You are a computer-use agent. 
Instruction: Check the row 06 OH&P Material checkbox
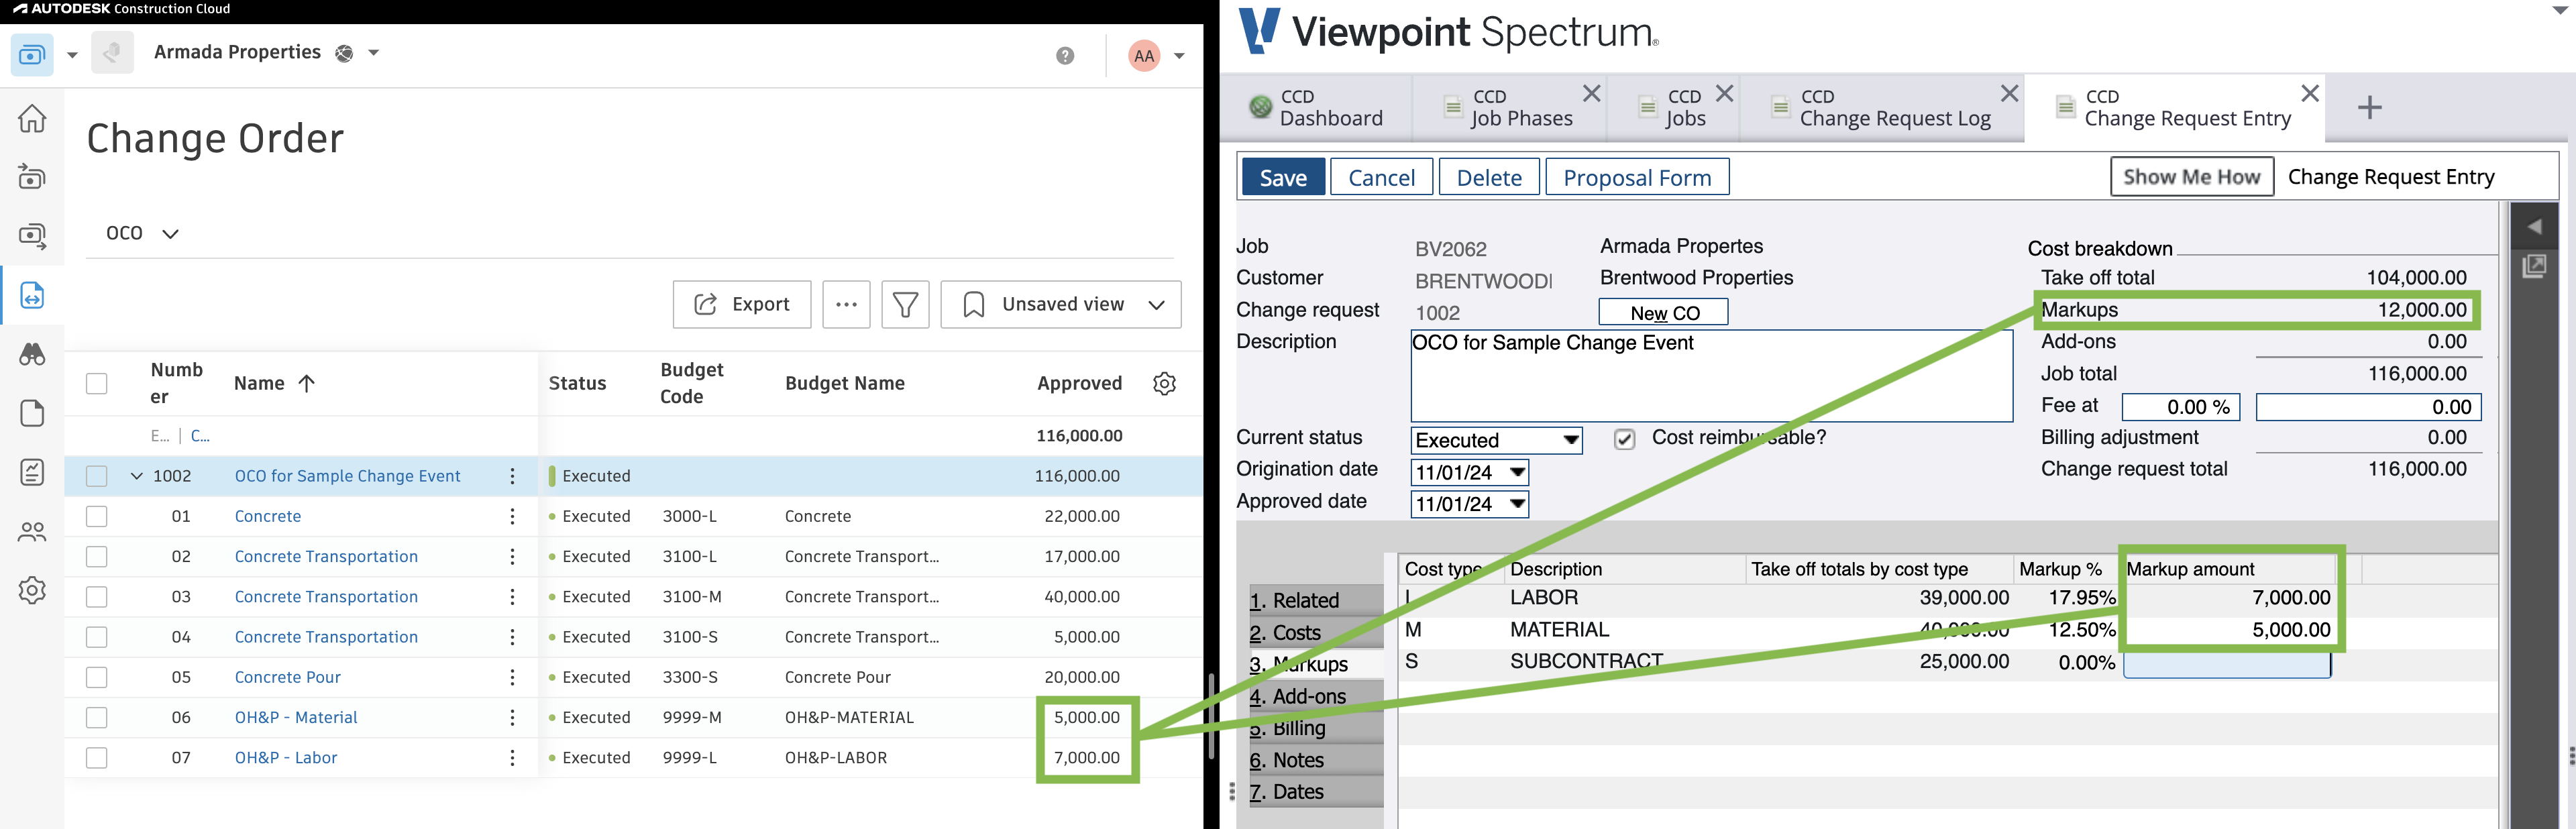[96, 717]
